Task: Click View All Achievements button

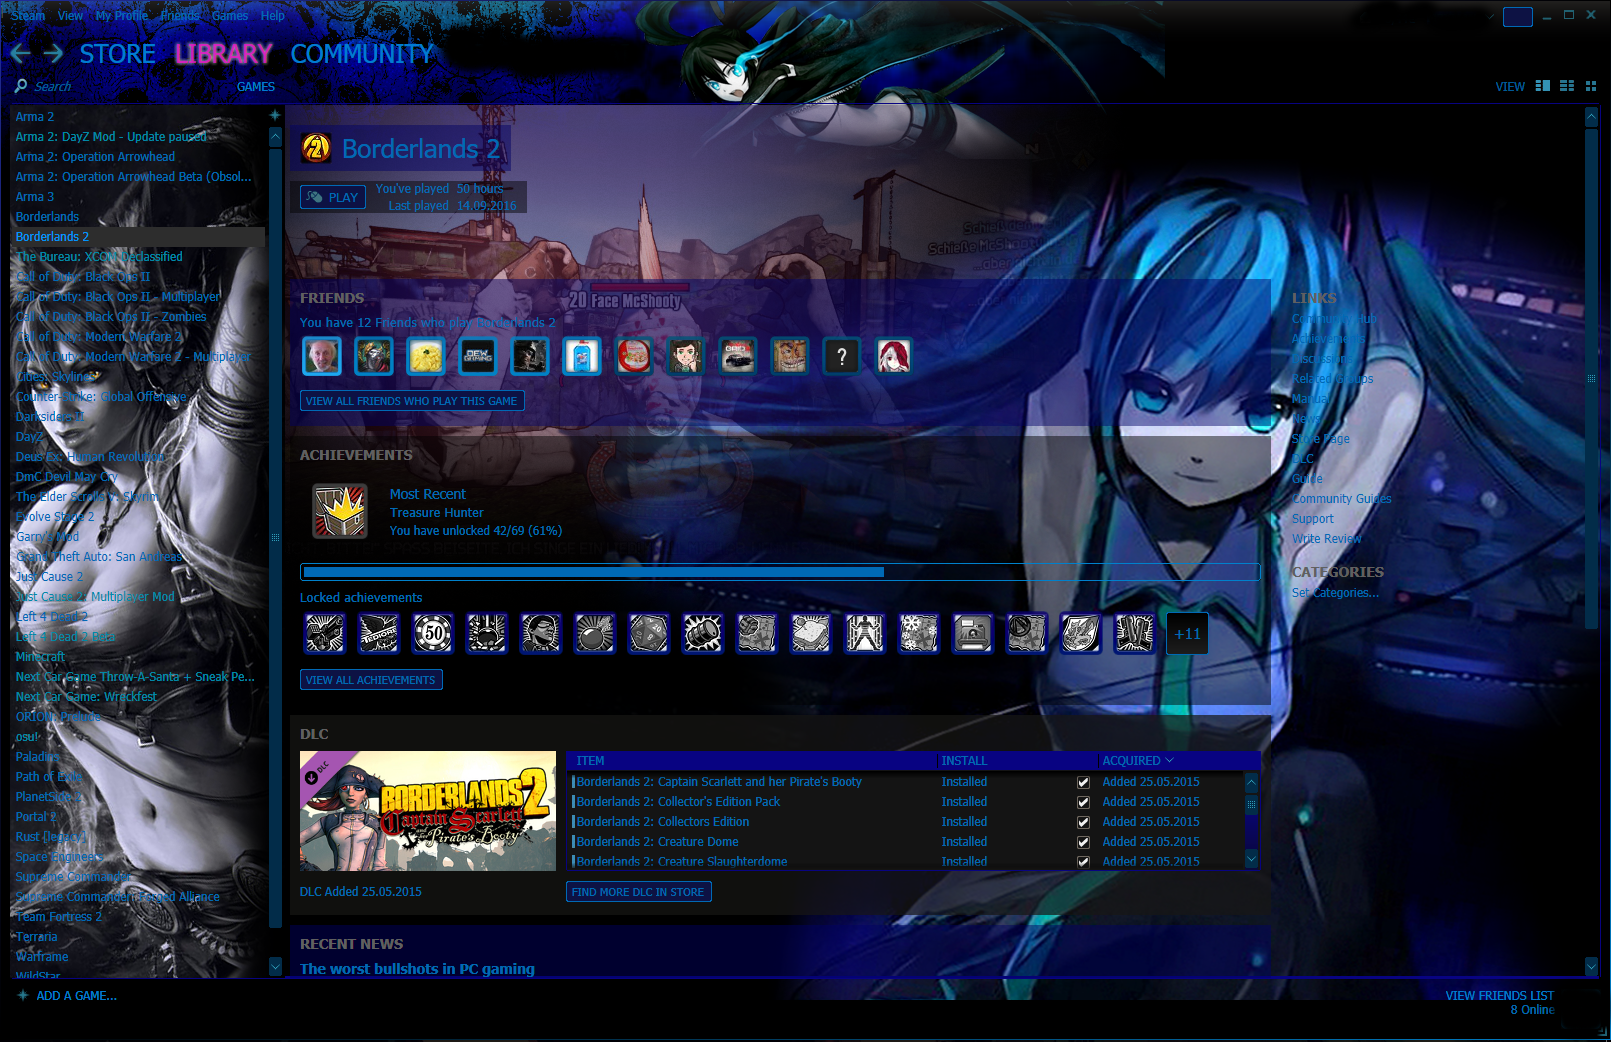Action: click(371, 680)
